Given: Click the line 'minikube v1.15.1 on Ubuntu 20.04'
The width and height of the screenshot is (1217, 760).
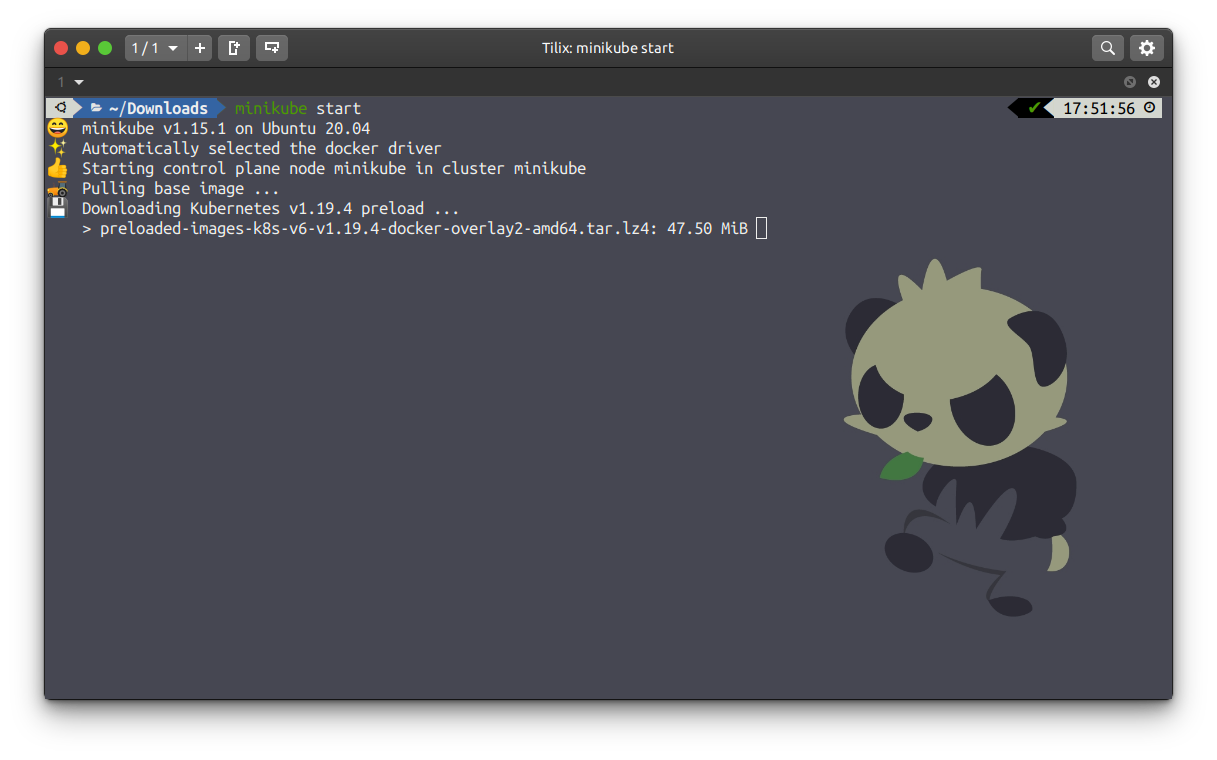Looking at the screenshot, I should click(x=226, y=128).
